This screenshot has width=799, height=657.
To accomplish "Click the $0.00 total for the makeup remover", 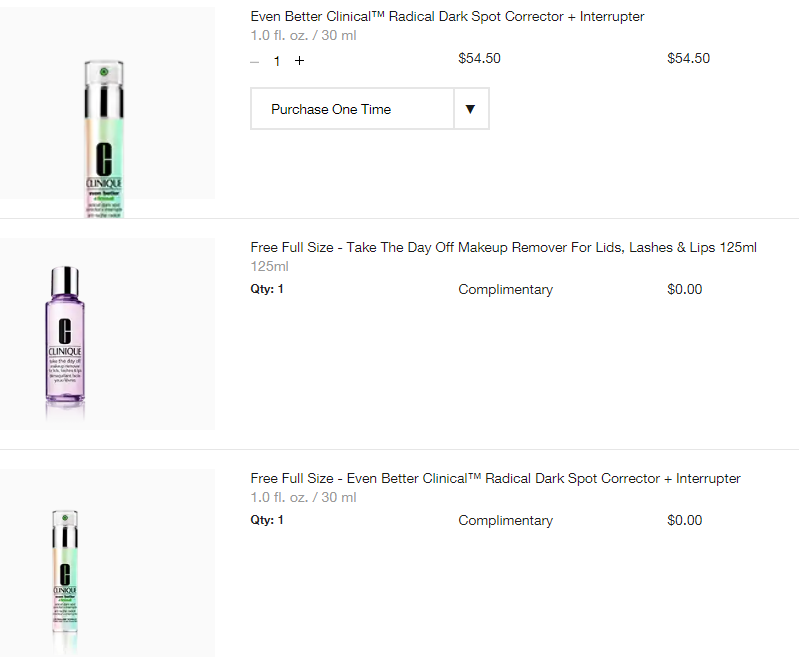I will pos(684,289).
